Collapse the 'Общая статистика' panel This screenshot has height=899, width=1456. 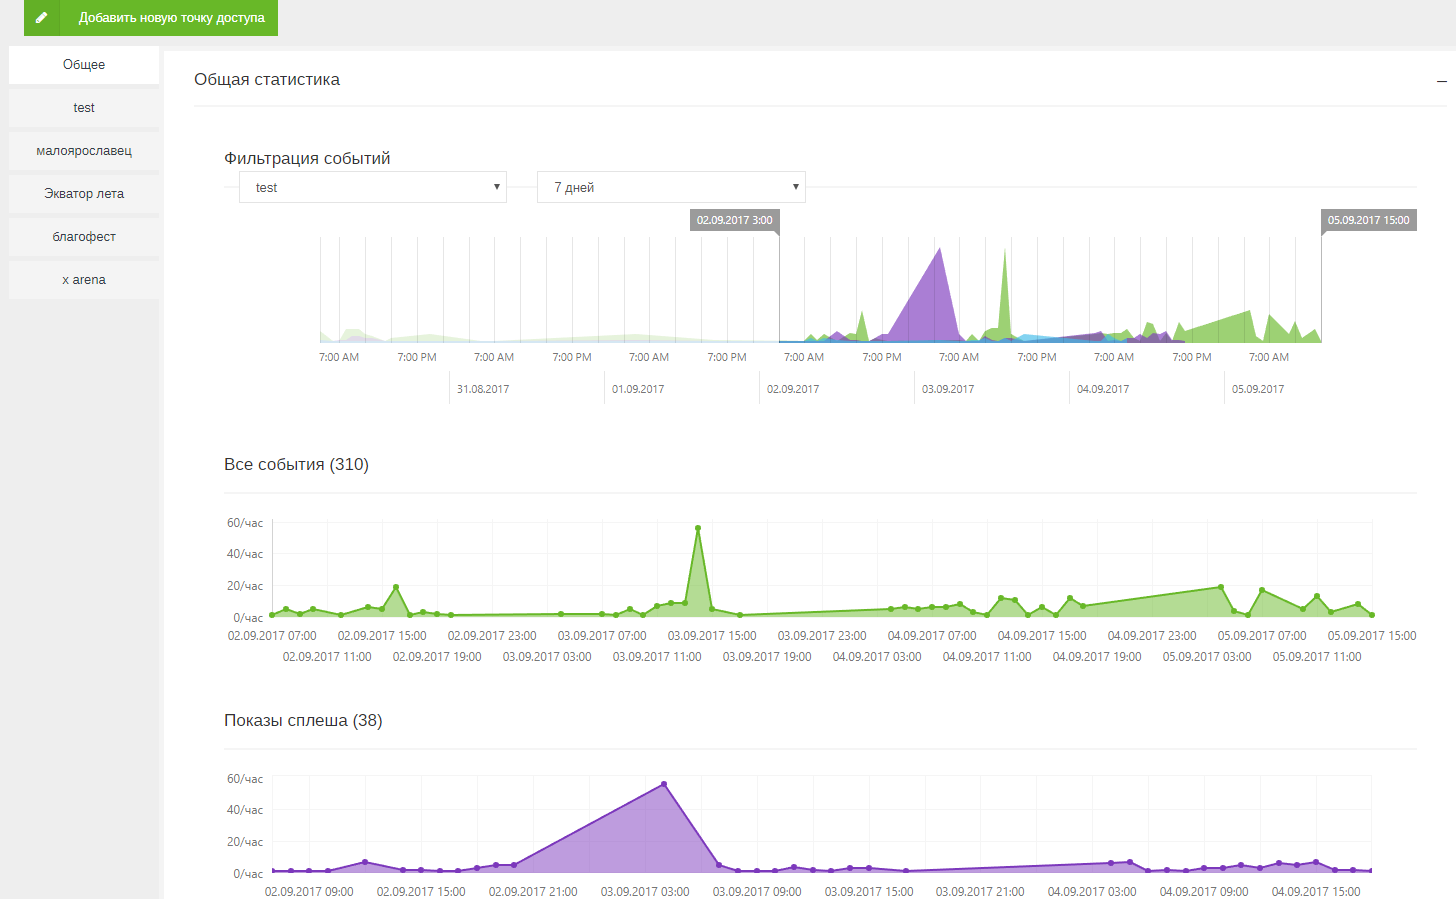point(1441,81)
